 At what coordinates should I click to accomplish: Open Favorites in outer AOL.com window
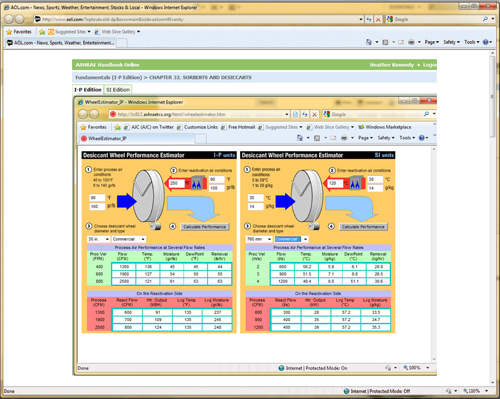click(19, 32)
